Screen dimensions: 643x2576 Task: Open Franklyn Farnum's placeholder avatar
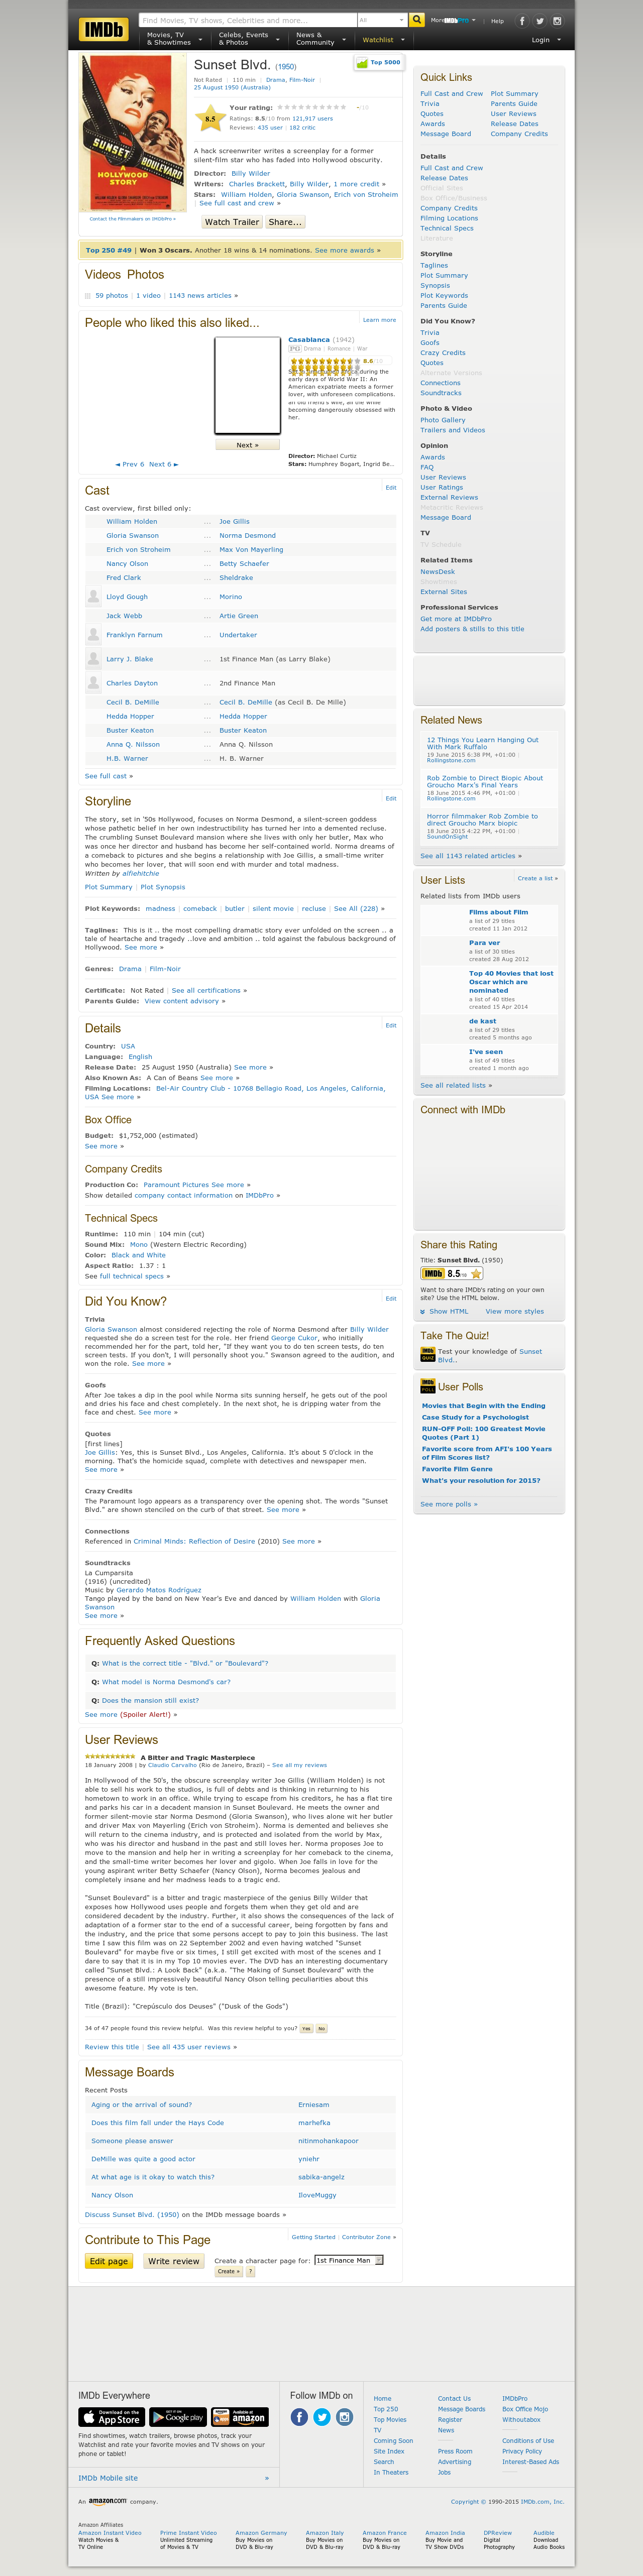tap(93, 635)
